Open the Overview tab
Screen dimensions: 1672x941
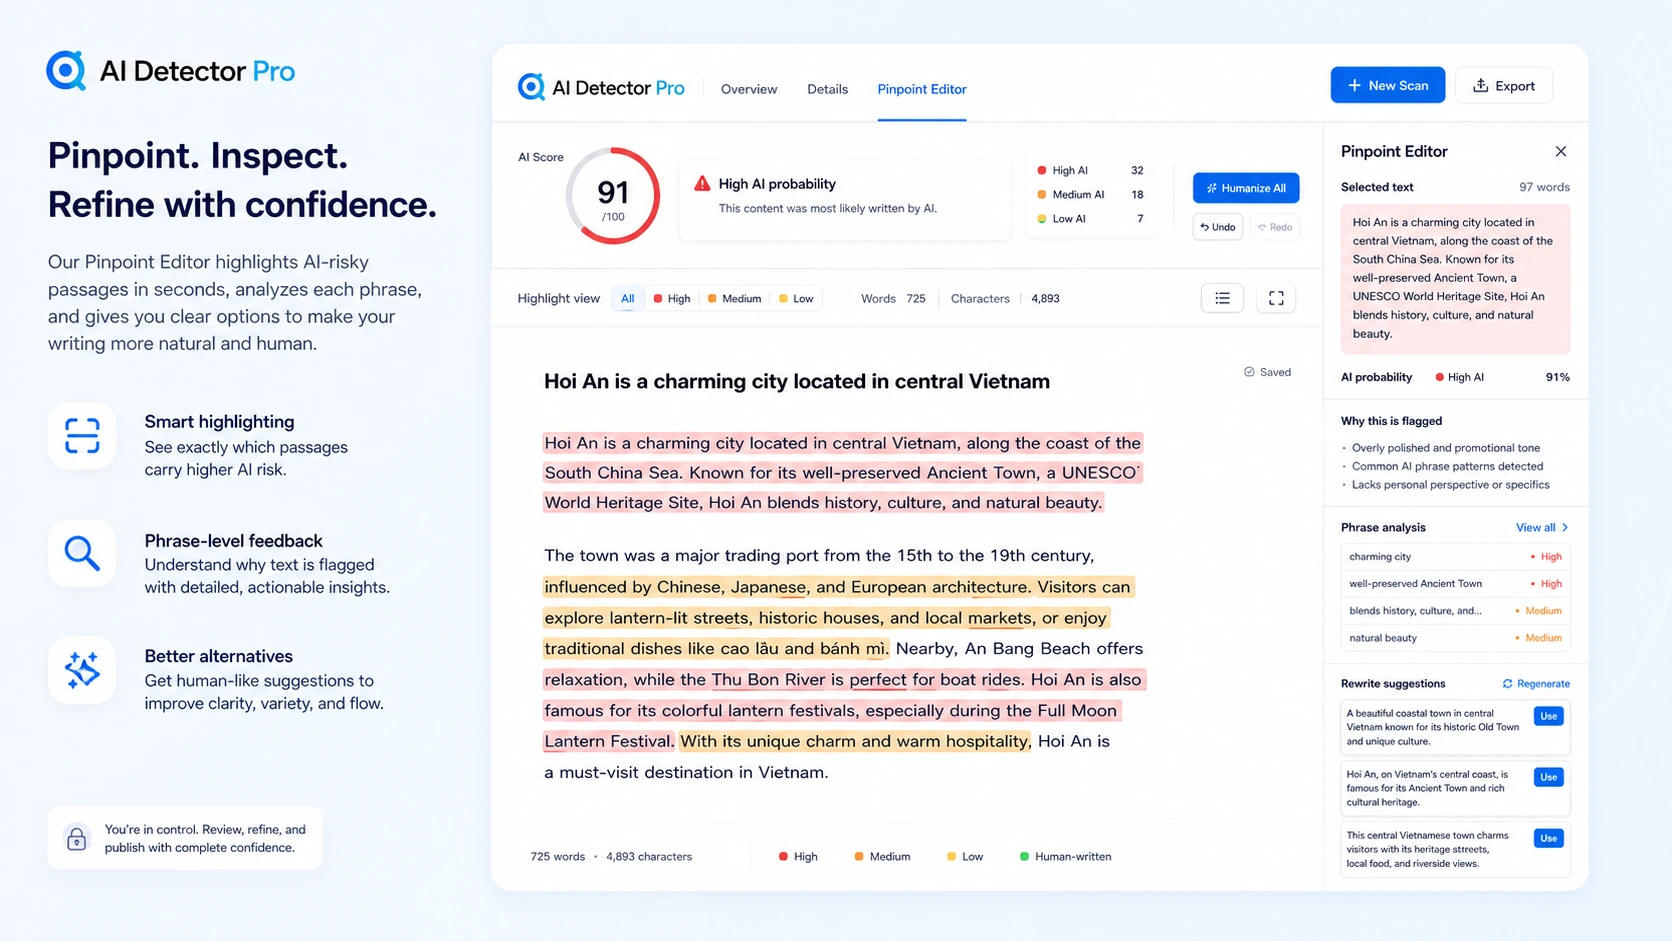click(749, 89)
